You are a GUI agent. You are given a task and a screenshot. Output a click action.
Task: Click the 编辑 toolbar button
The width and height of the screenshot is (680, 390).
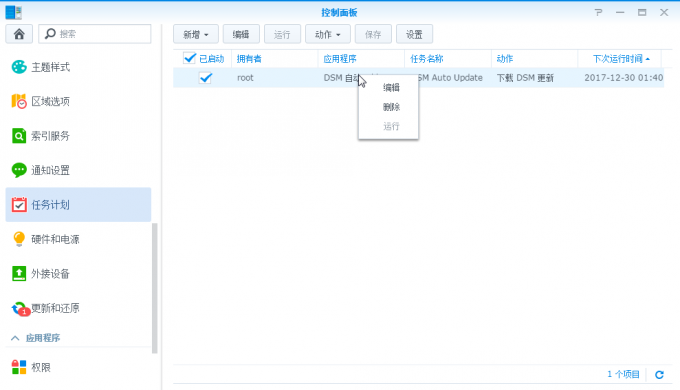(x=241, y=34)
